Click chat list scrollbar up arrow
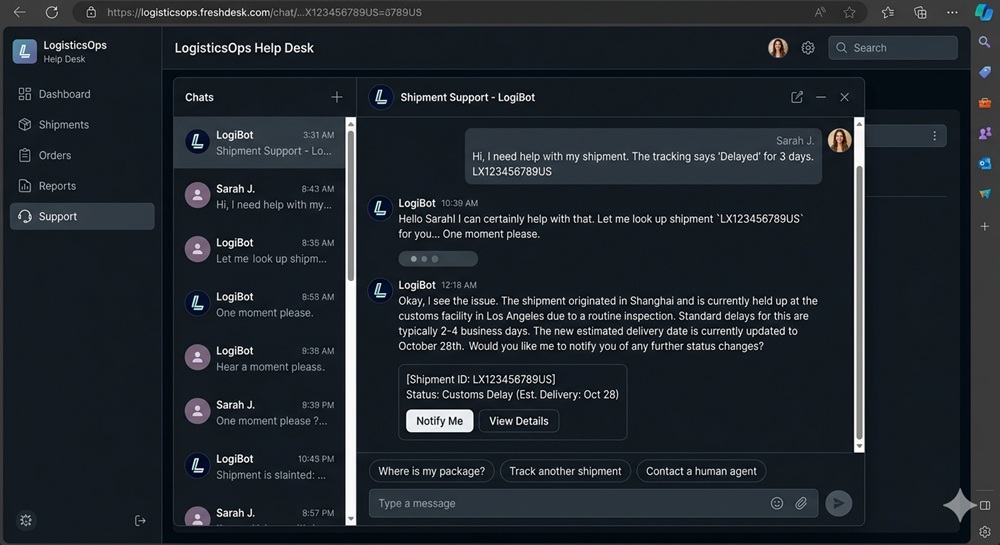The image size is (1000, 545). tap(351, 124)
